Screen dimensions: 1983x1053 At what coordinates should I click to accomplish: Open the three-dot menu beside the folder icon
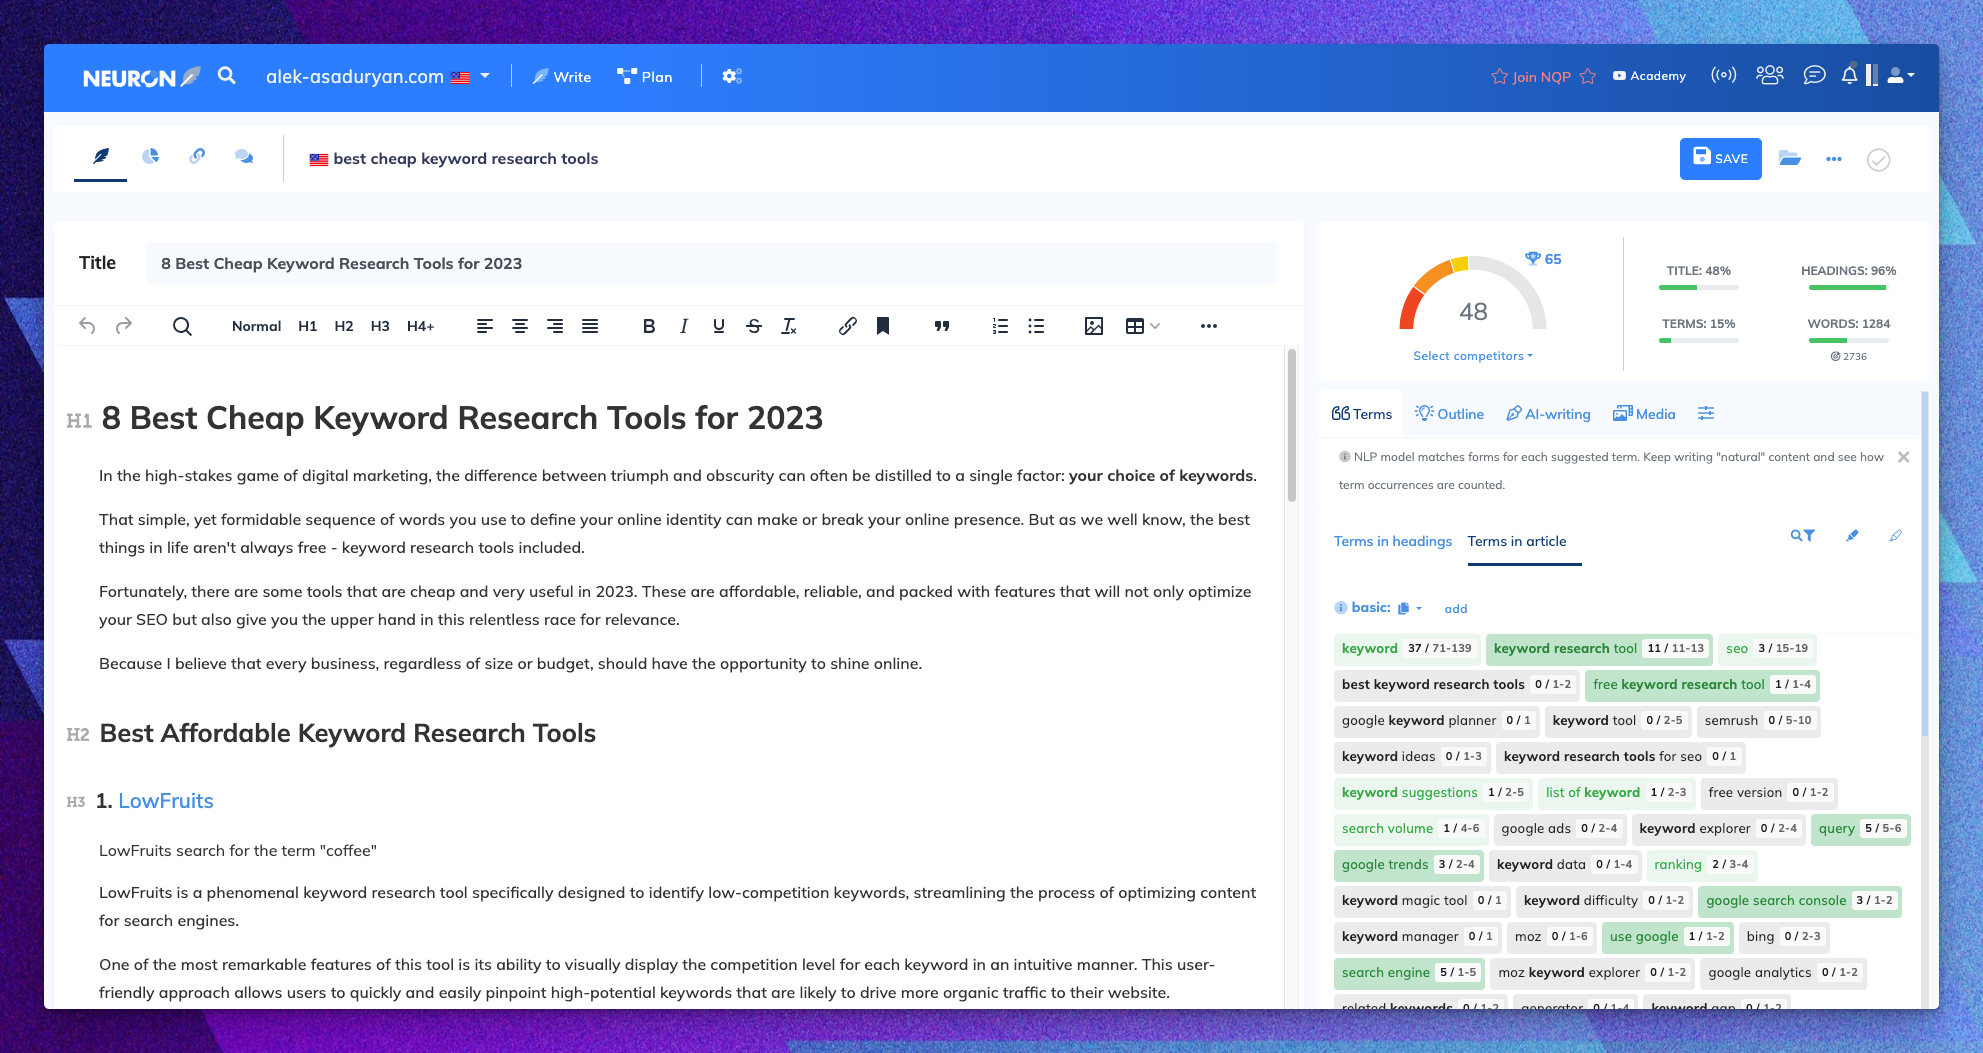point(1833,159)
